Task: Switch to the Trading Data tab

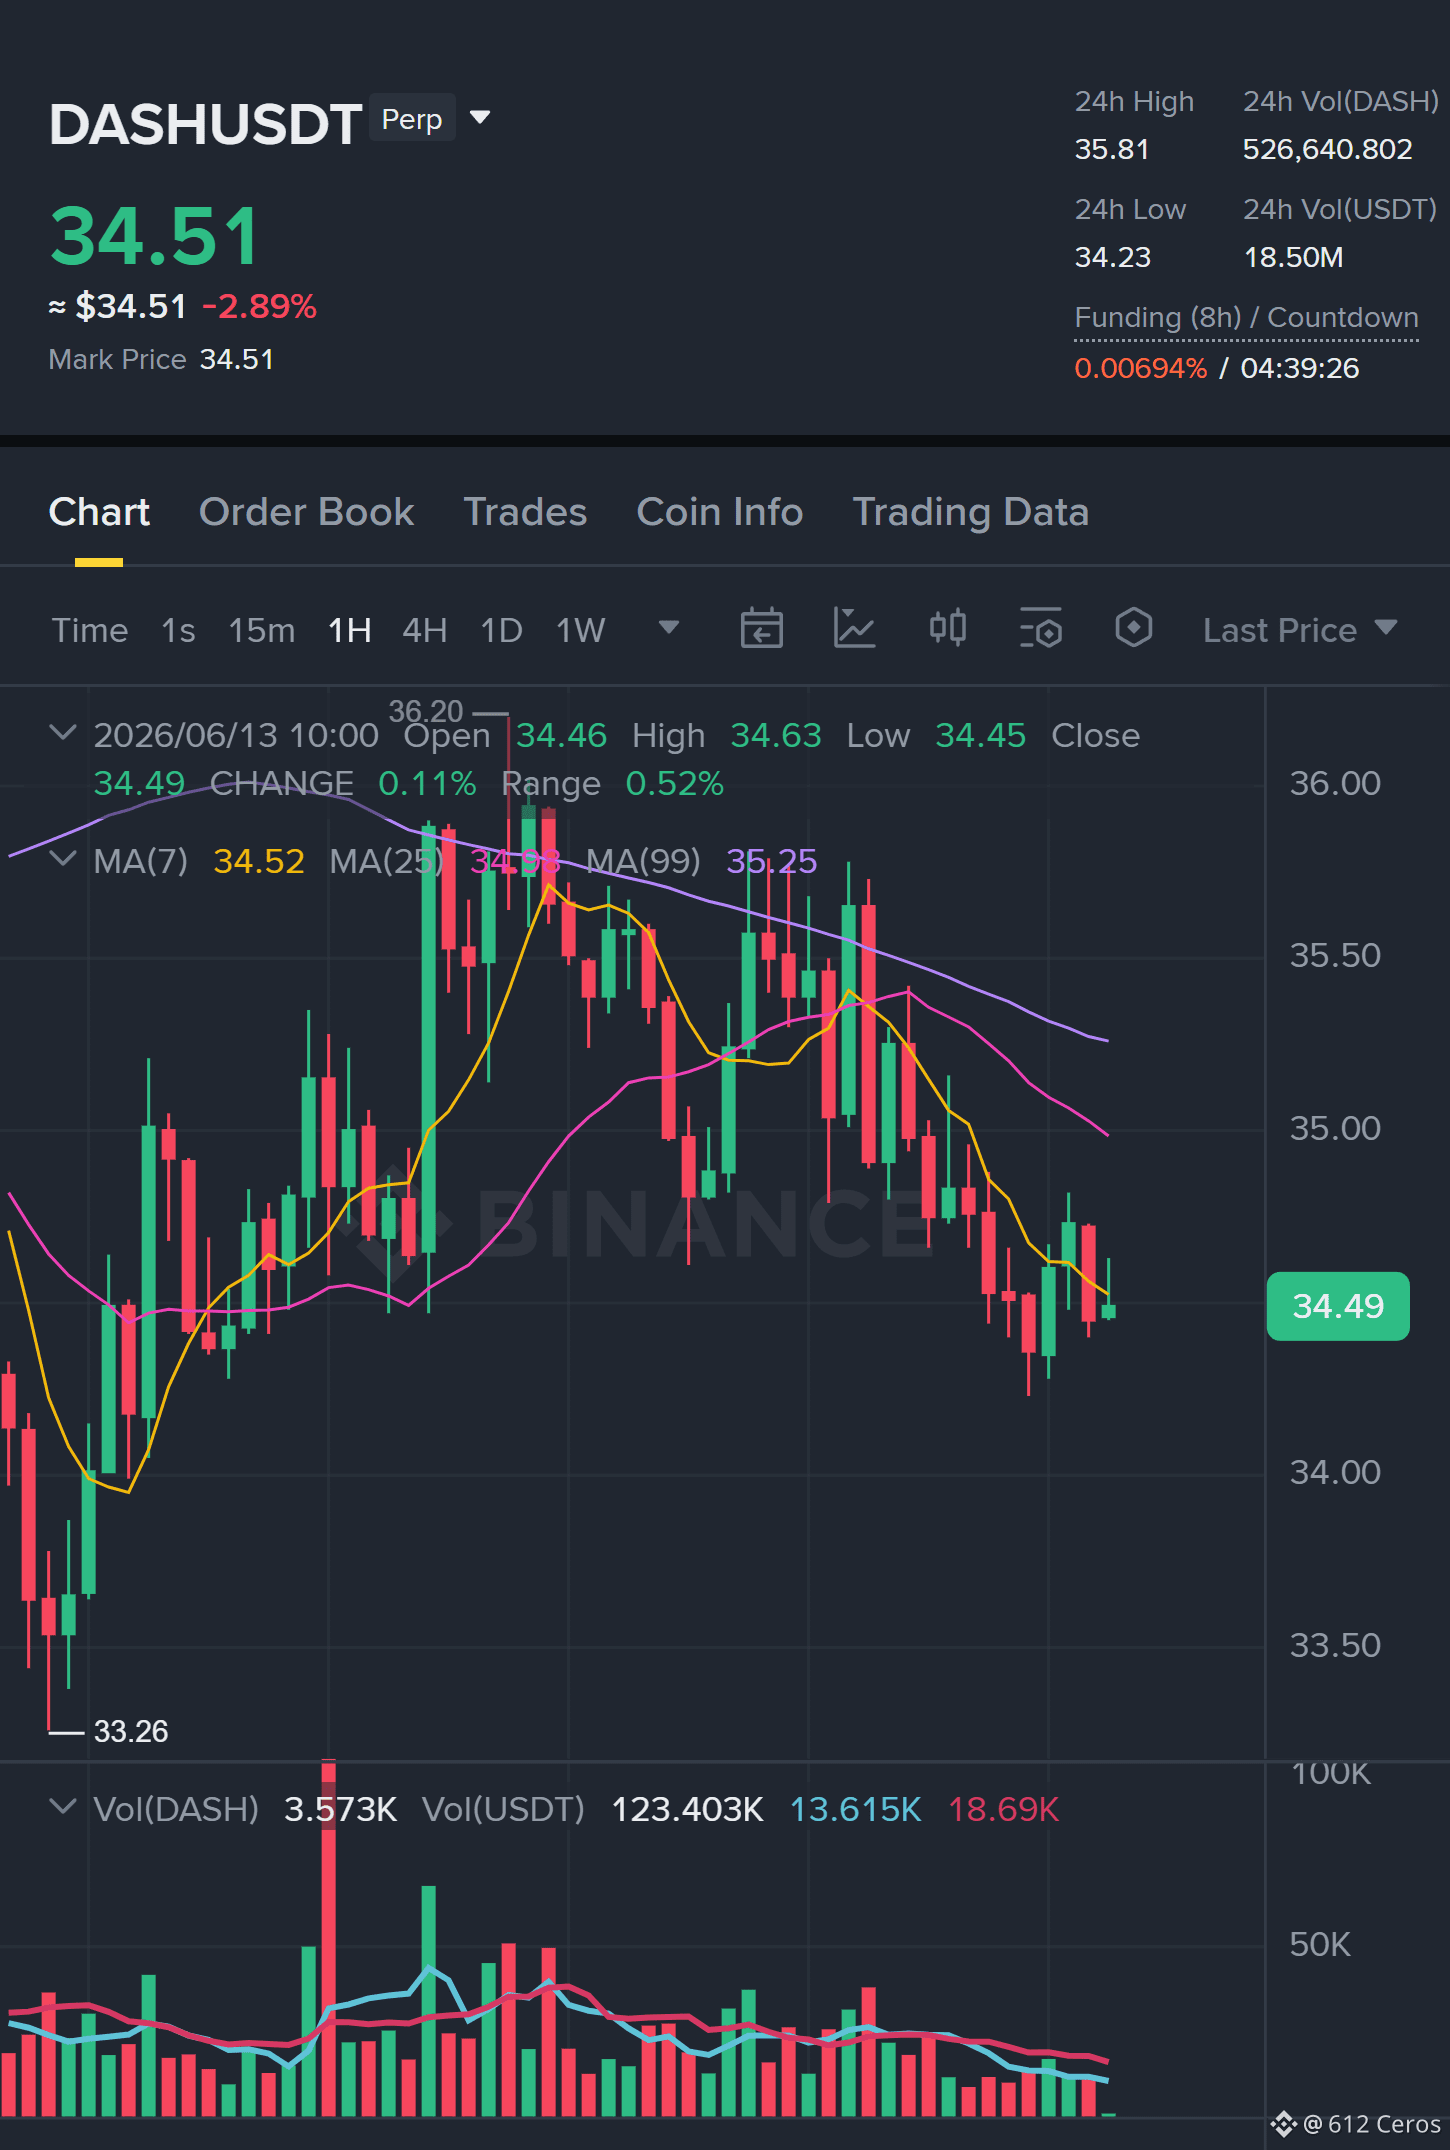Action: [970, 512]
